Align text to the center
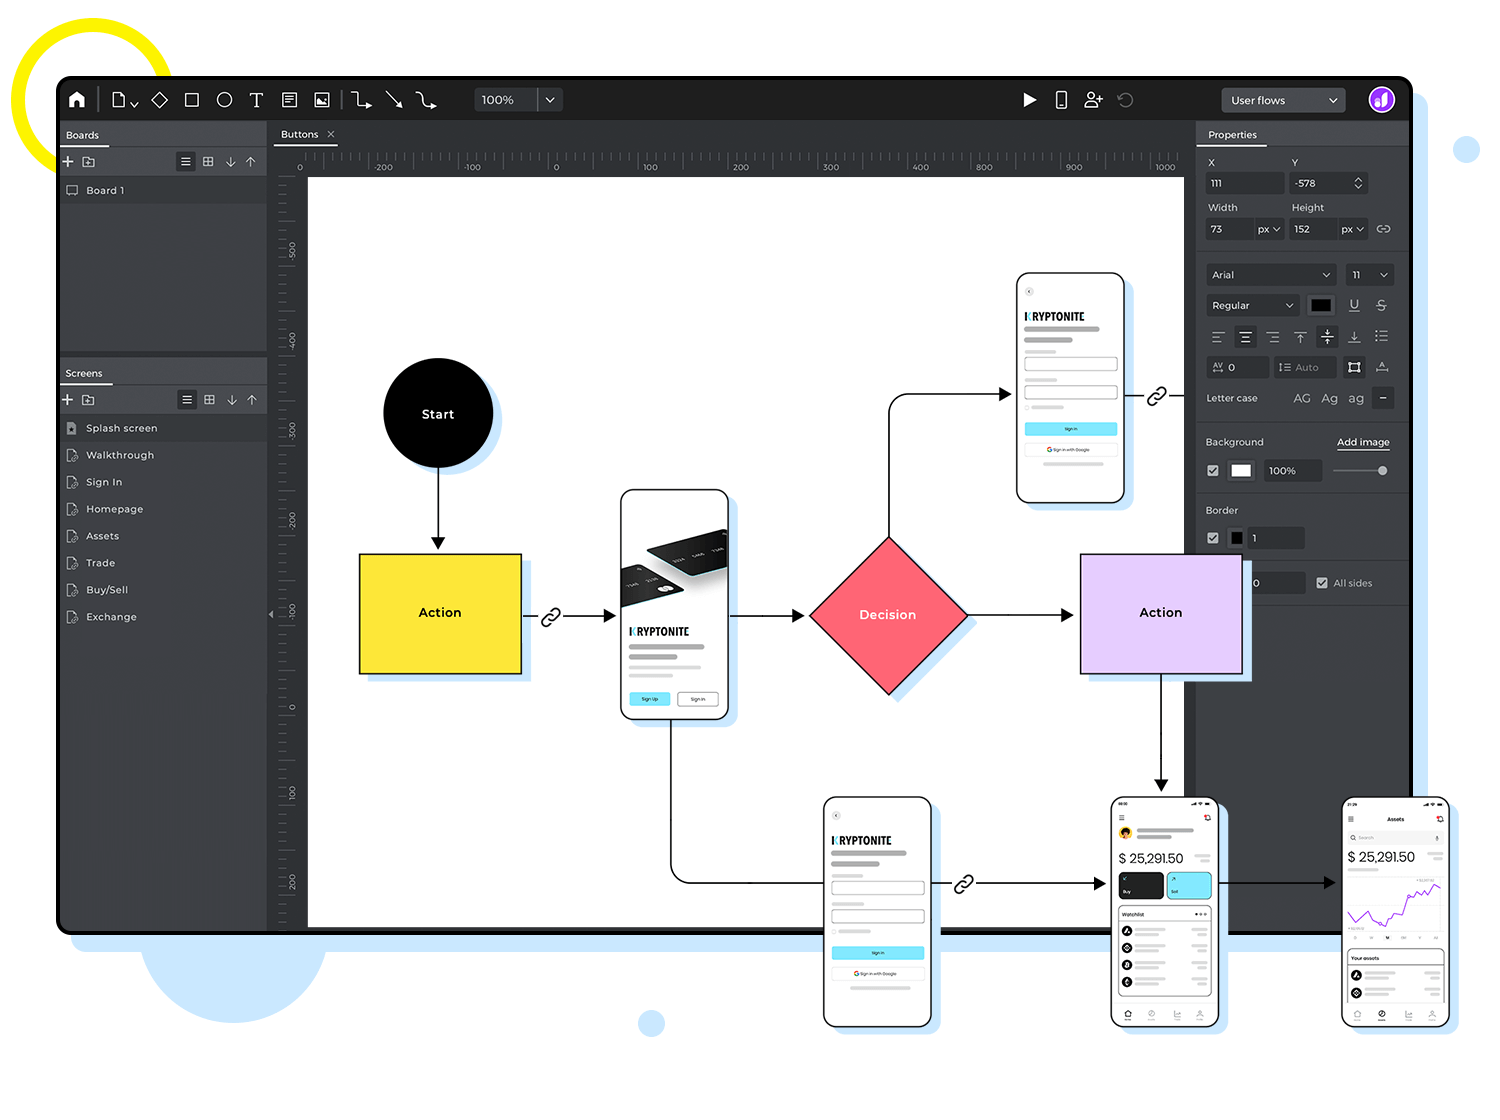This screenshot has height=1120, width=1500. [1245, 337]
